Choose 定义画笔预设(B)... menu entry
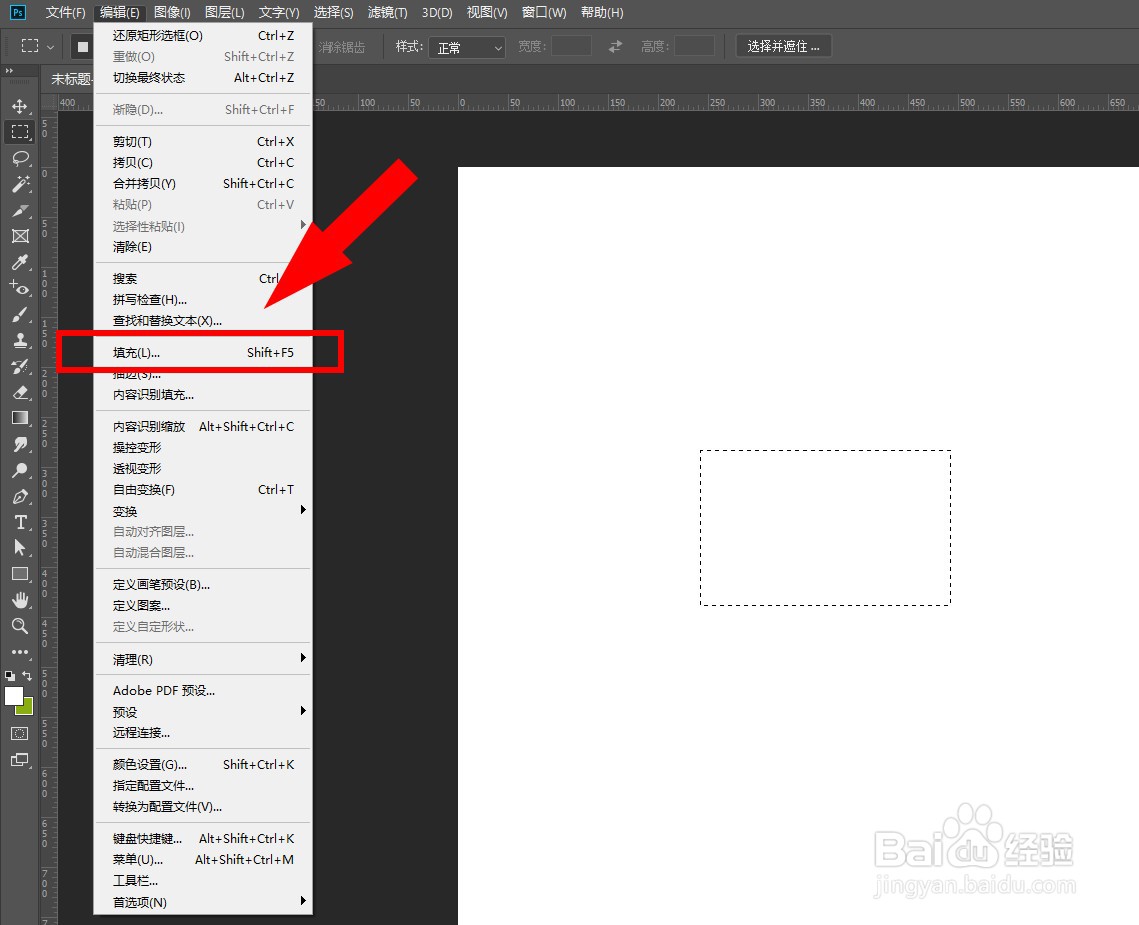Screen dimensions: 1139x925 (203, 584)
